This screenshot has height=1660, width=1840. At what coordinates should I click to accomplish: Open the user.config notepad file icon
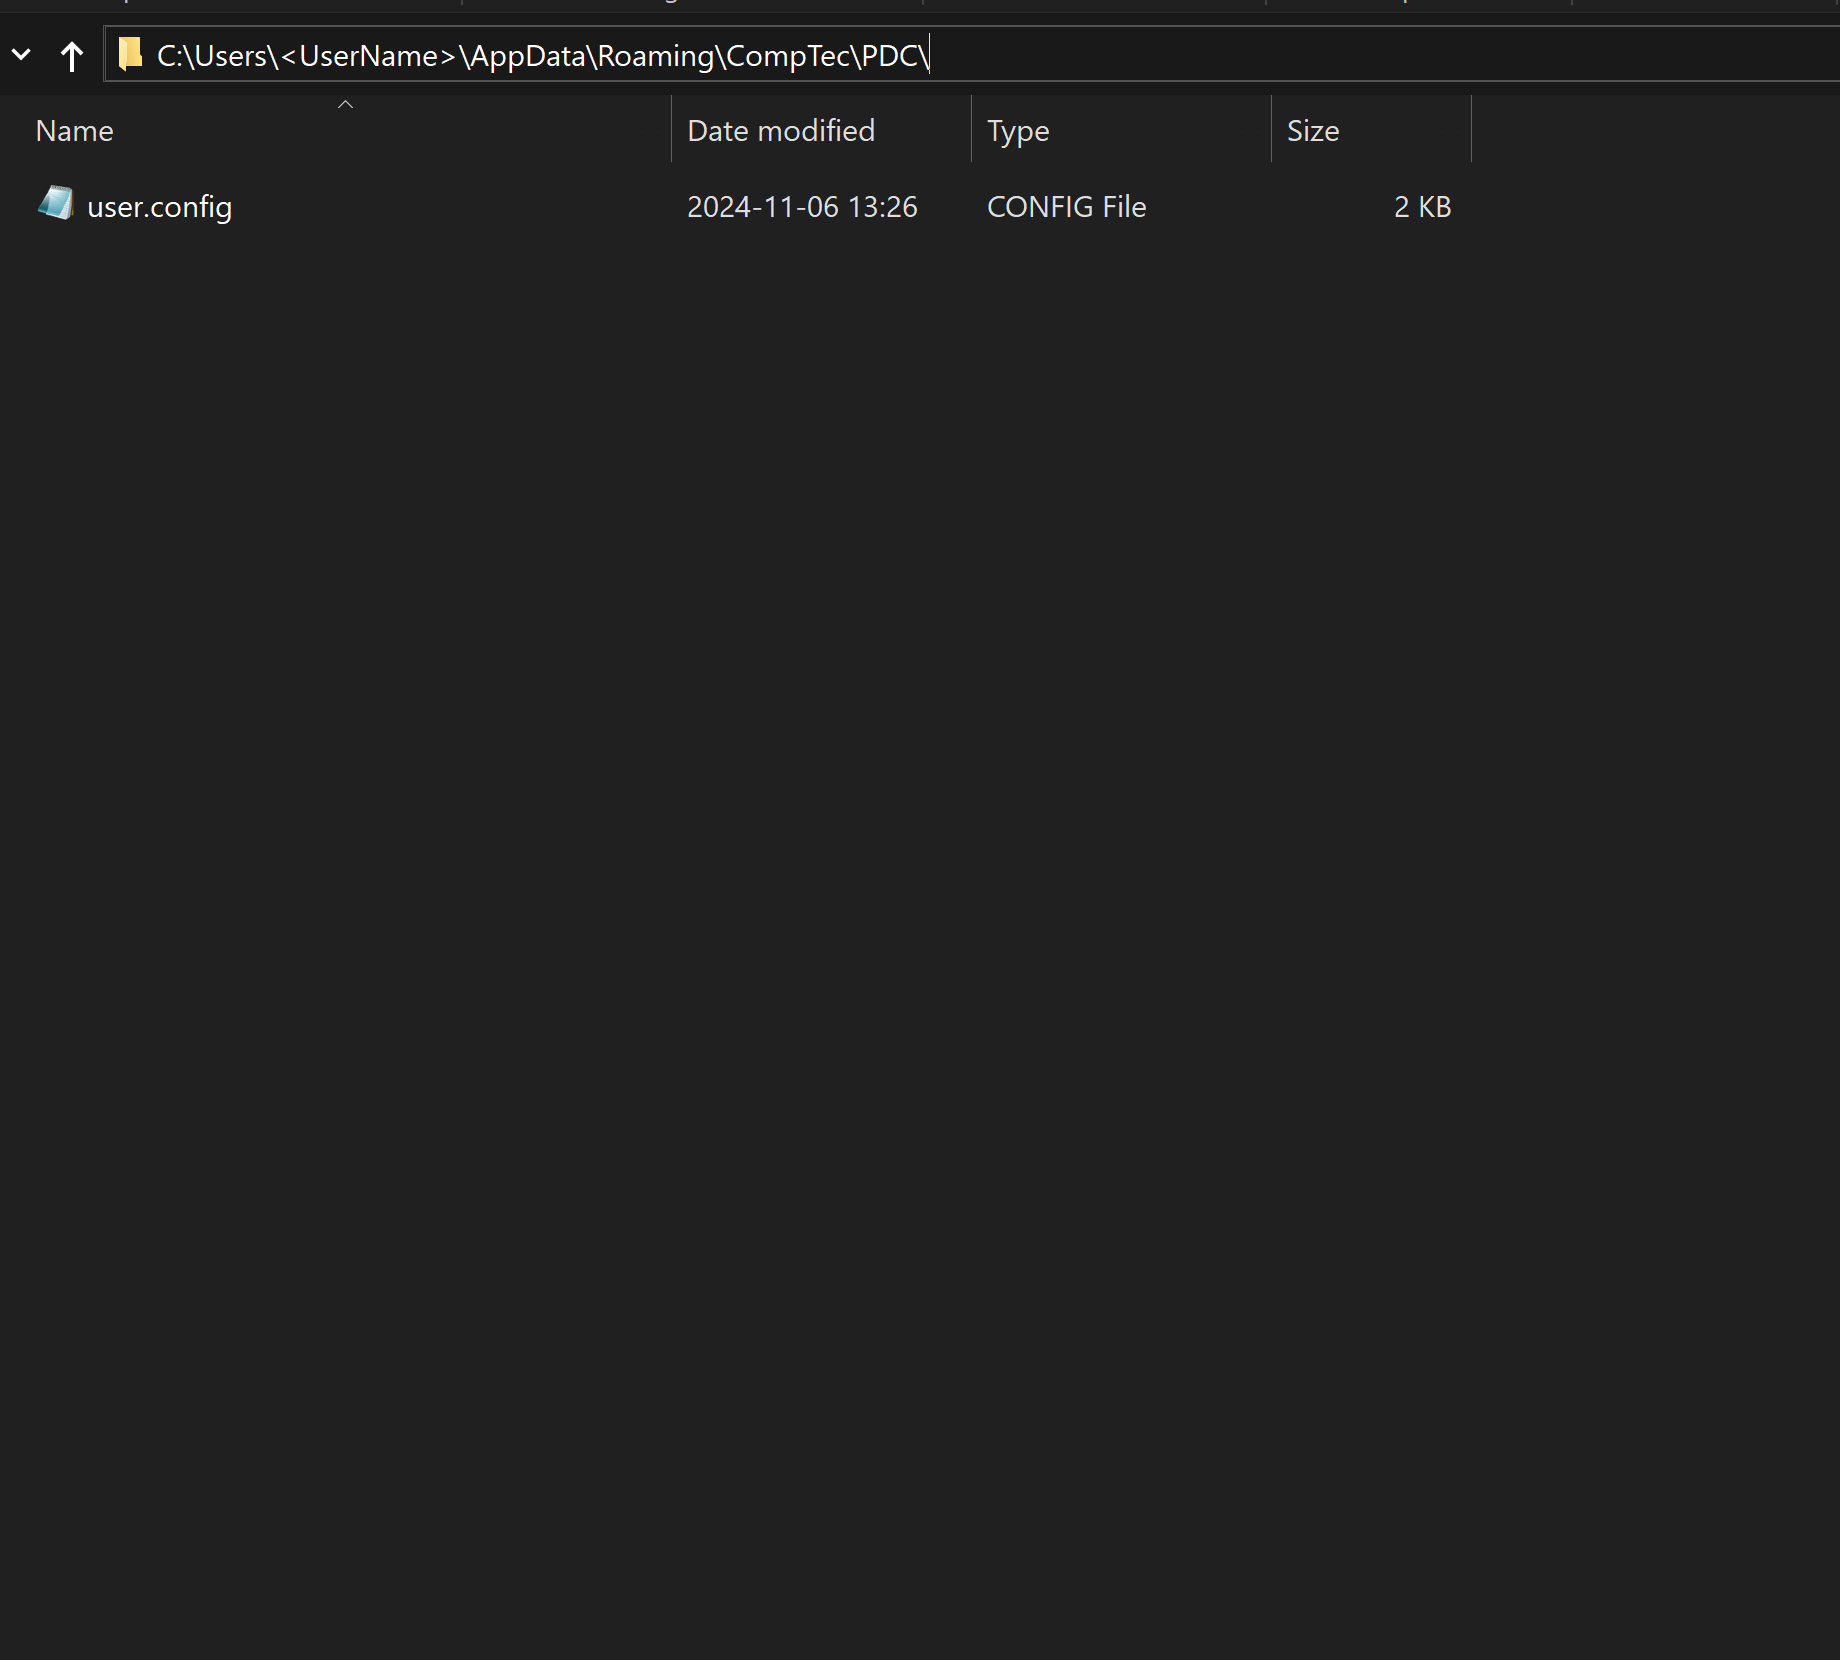click(x=55, y=204)
